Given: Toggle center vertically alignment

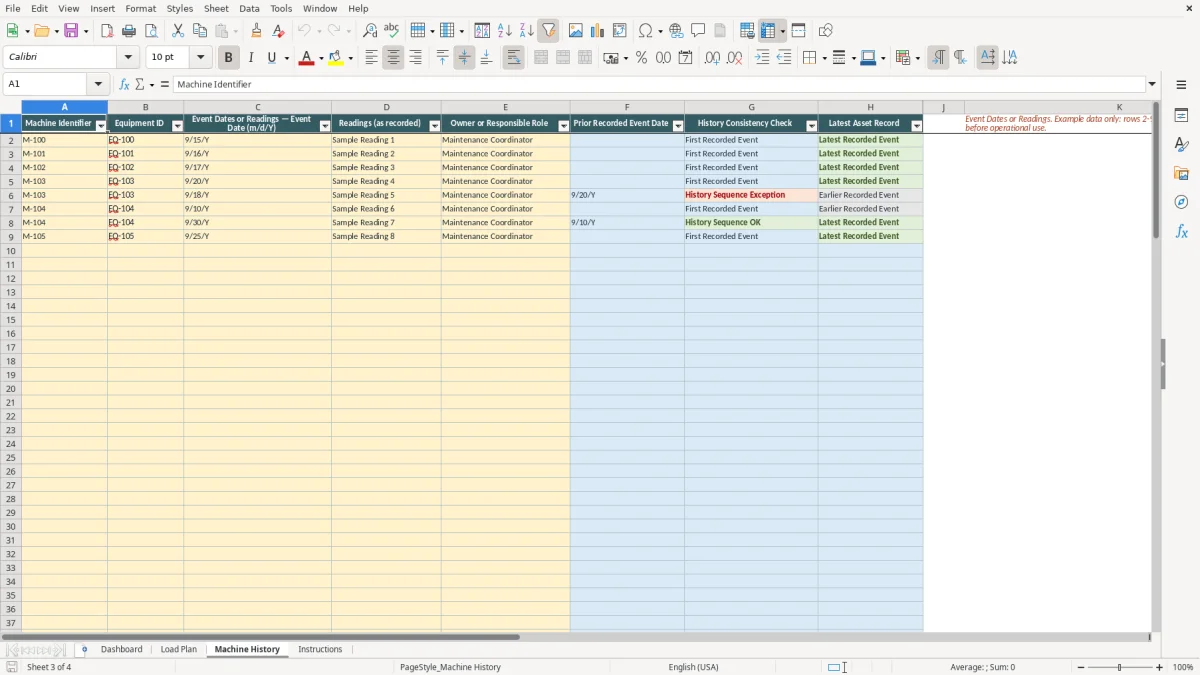Looking at the screenshot, I should coord(464,58).
